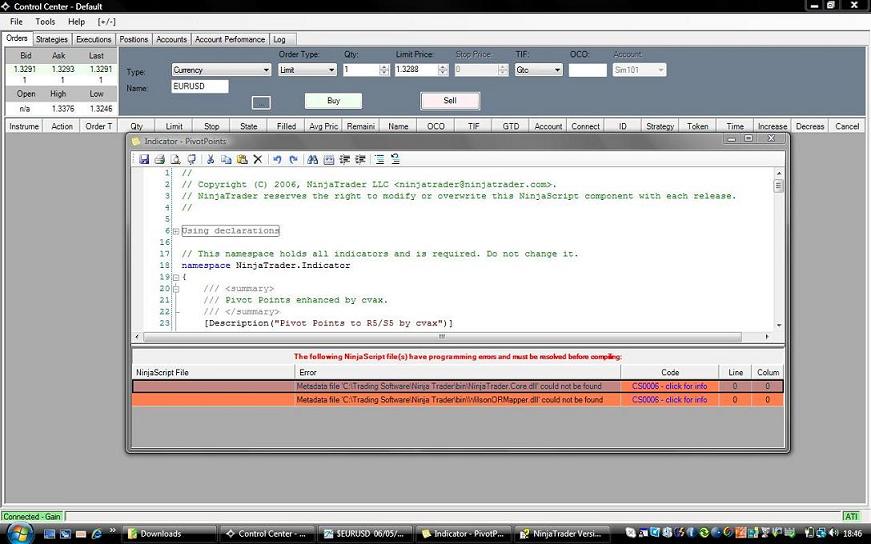Image resolution: width=871 pixels, height=544 pixels.
Task: Click the Undo arrow icon
Action: pyautogui.click(x=278, y=159)
